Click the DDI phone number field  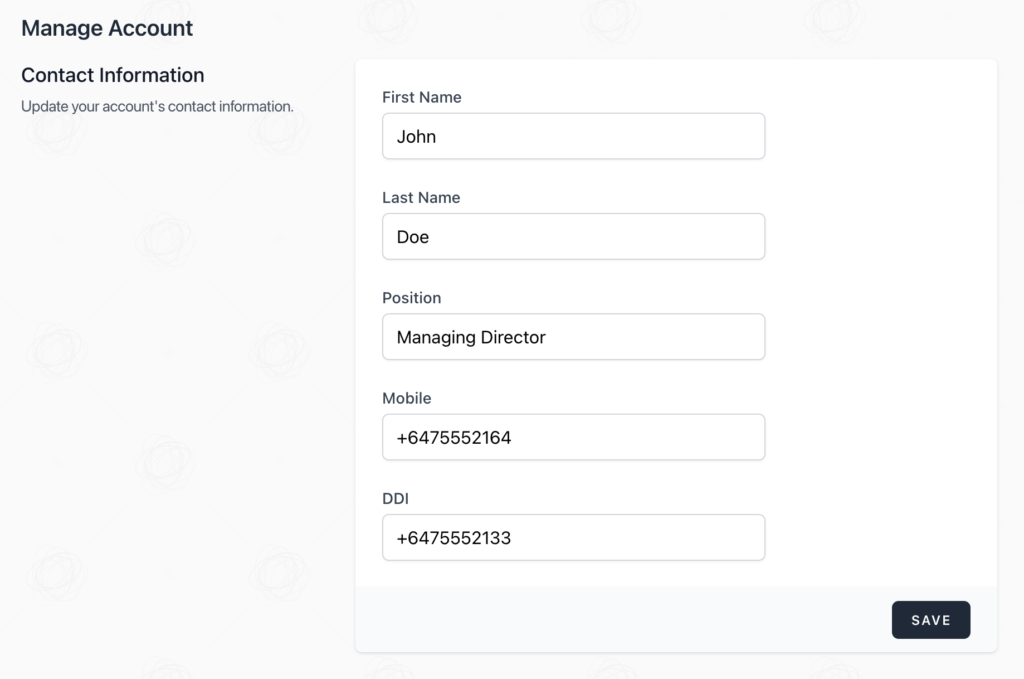point(573,537)
